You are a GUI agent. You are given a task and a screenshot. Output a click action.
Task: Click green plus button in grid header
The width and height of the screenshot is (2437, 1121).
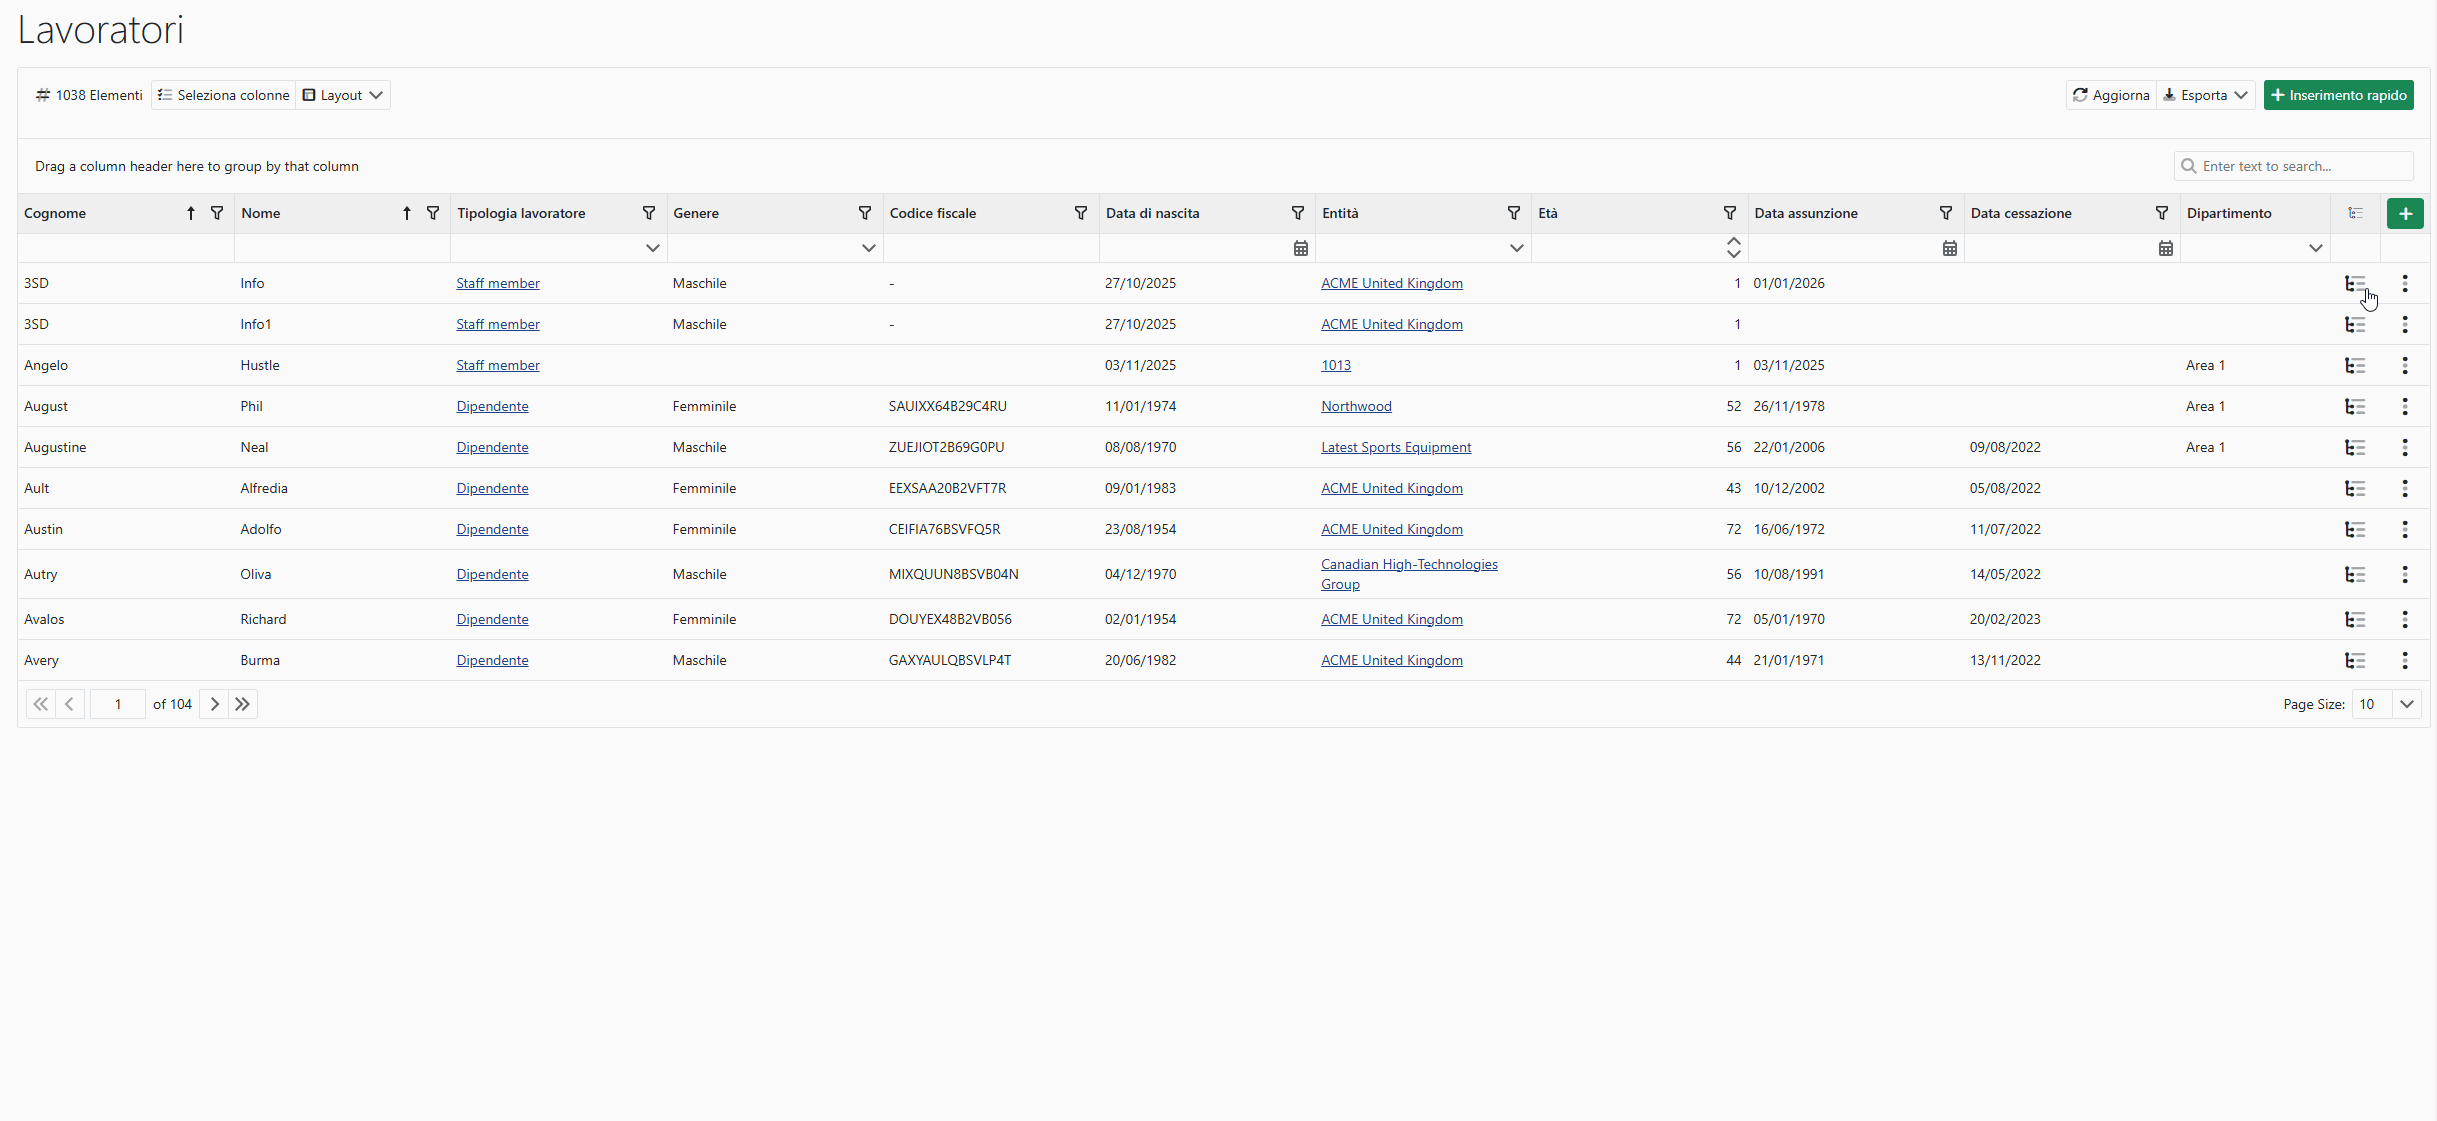click(2405, 213)
